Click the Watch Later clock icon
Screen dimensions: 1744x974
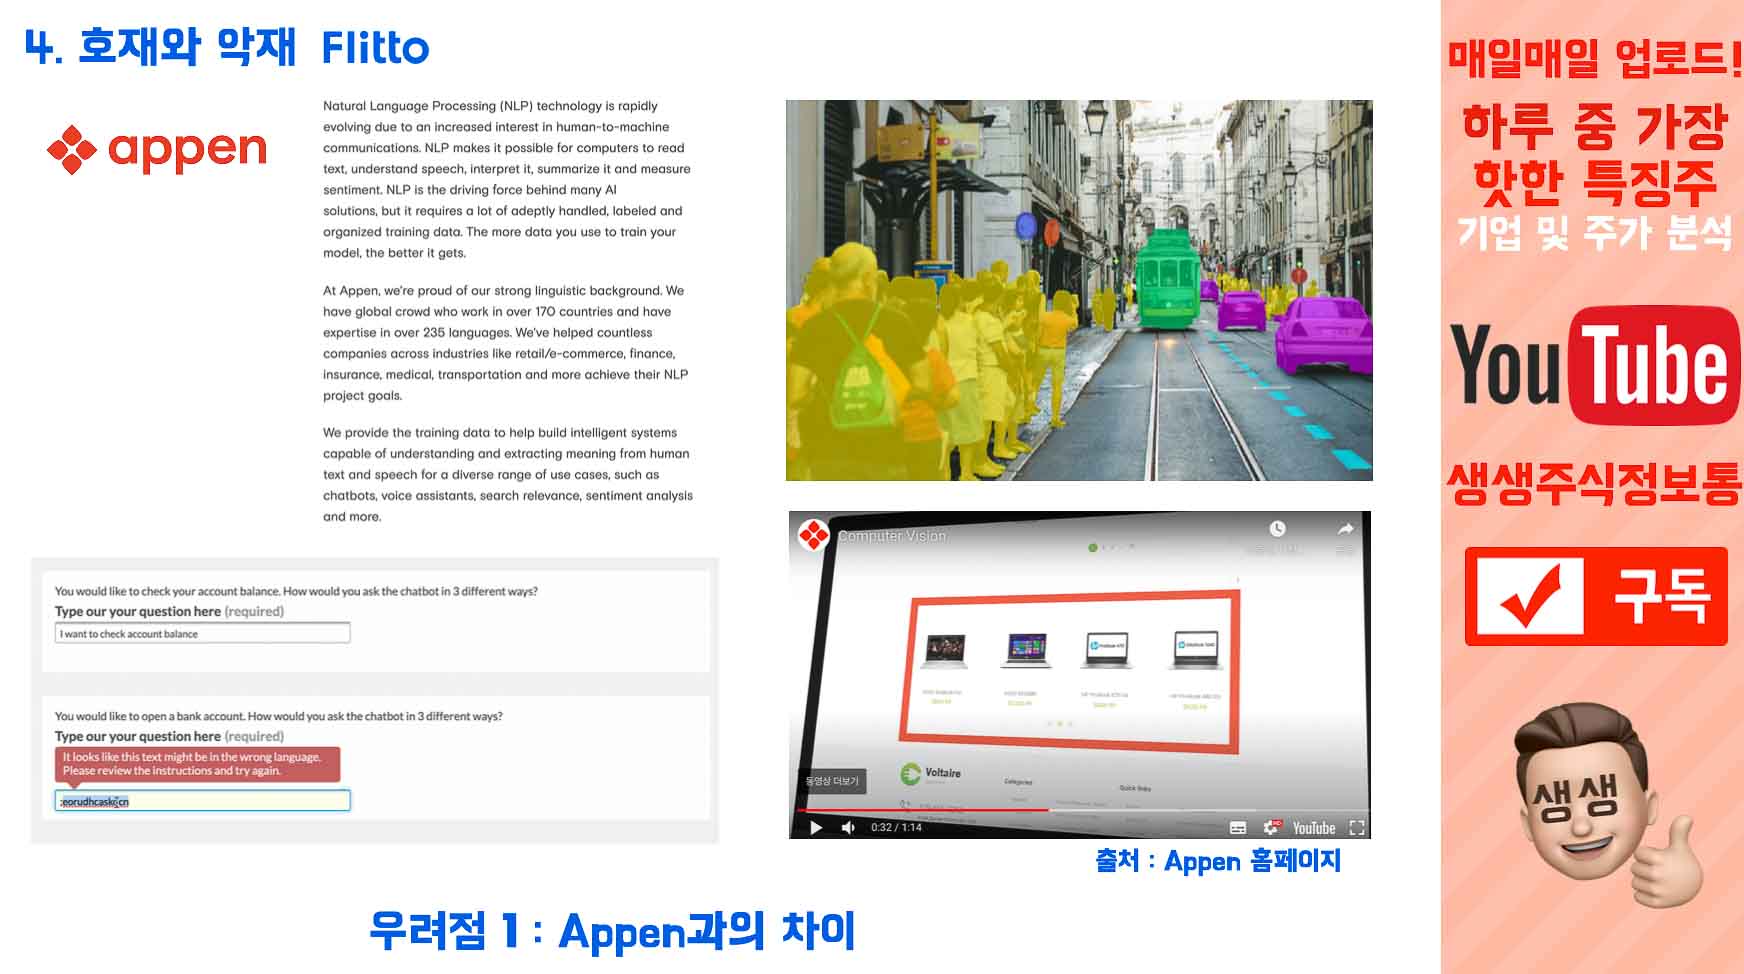[x=1277, y=528]
